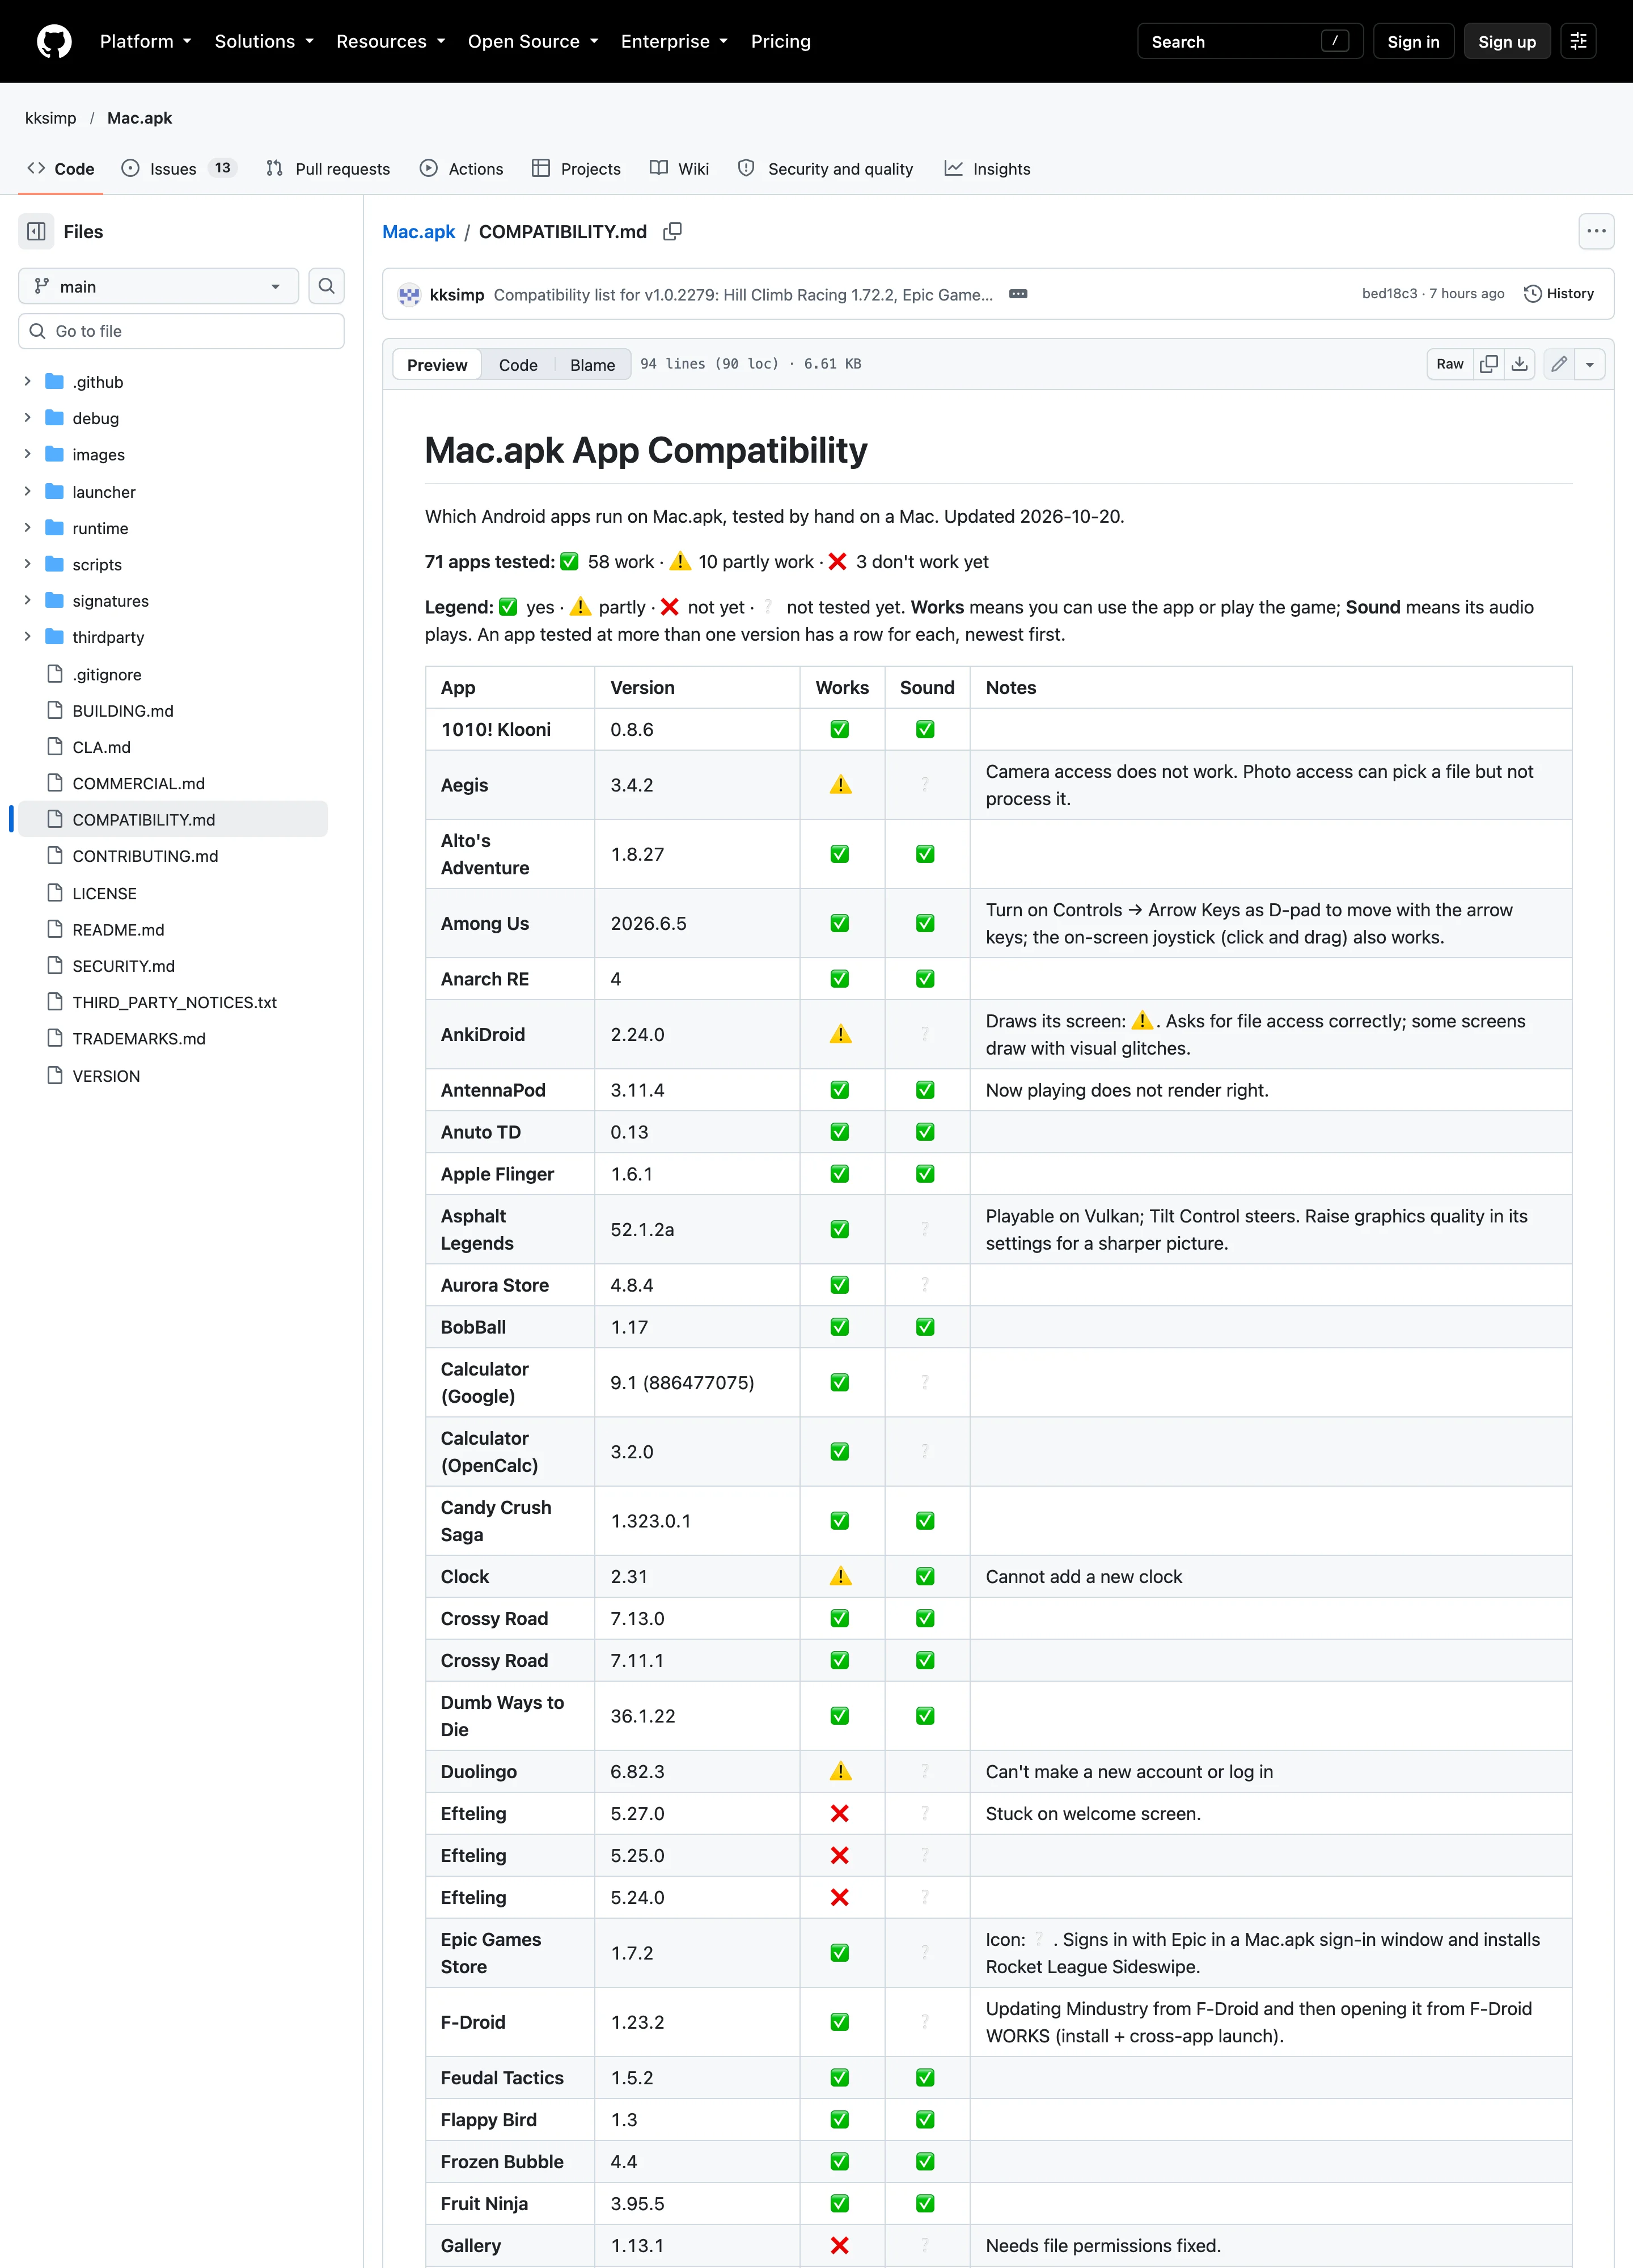Expand commit message ellipsis
The height and width of the screenshot is (2268, 1633).
click(1018, 294)
